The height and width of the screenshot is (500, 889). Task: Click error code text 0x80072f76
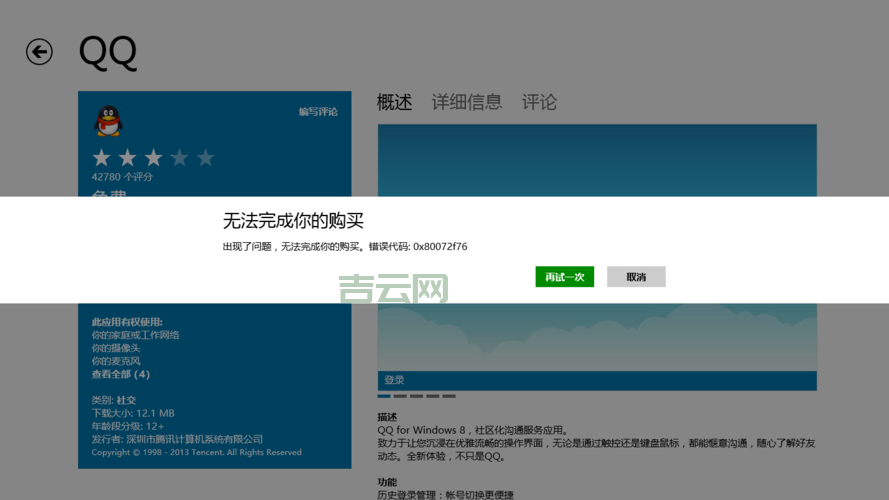(x=440, y=247)
